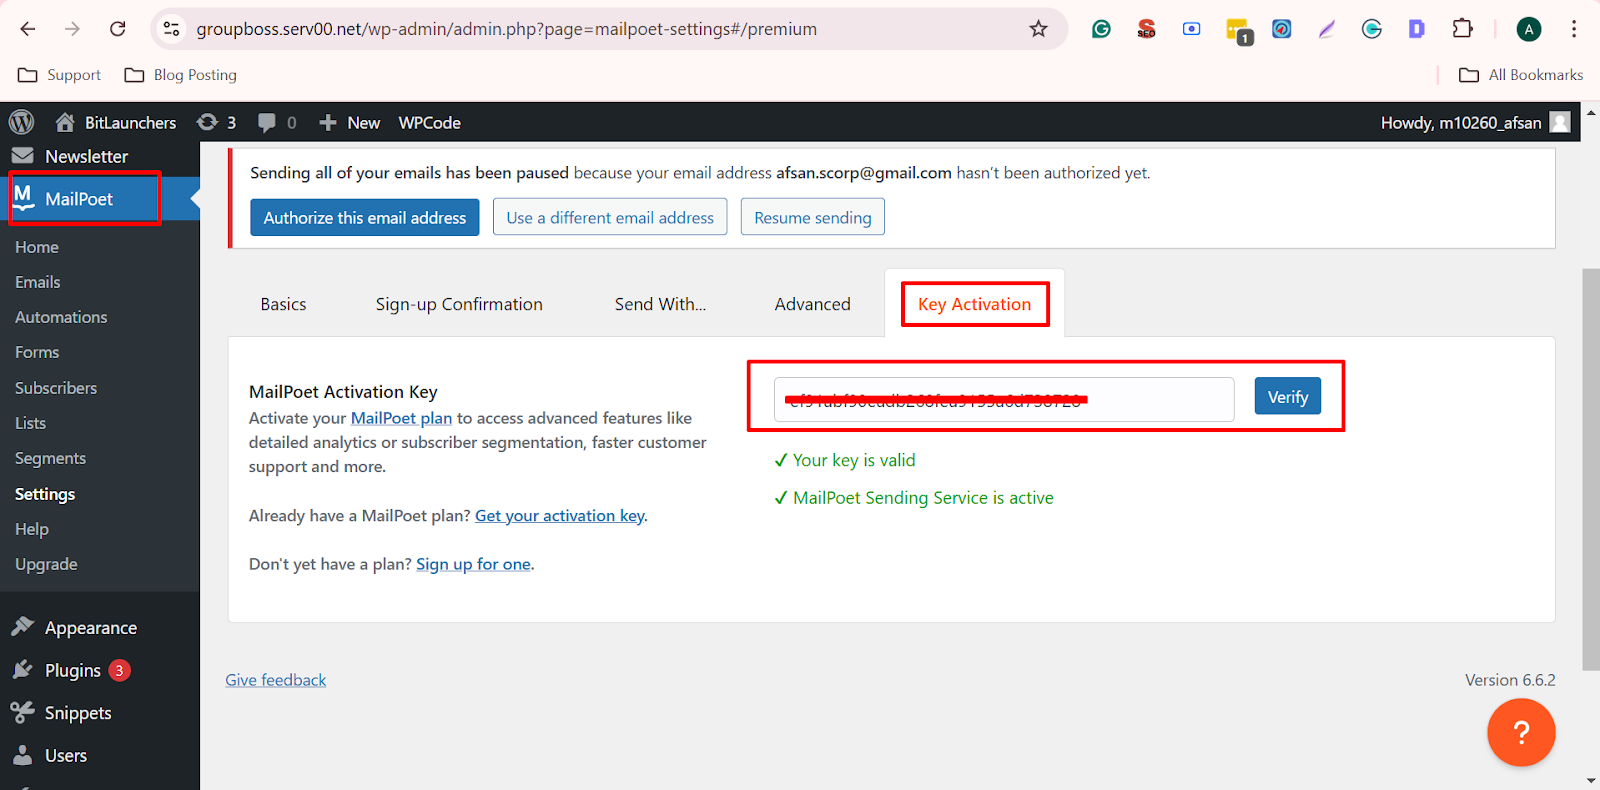Viewport: 1600px width, 790px height.
Task: Open the Newsletter sidebar menu
Action: pos(86,156)
